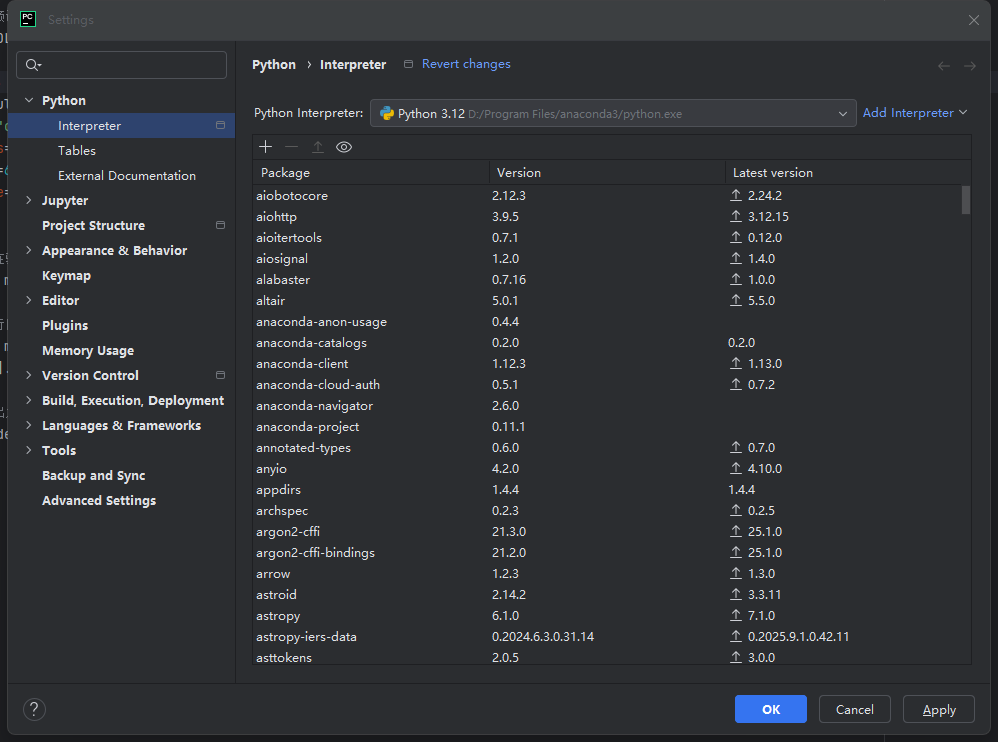Click project-level icon next to Interpreter

[220, 125]
